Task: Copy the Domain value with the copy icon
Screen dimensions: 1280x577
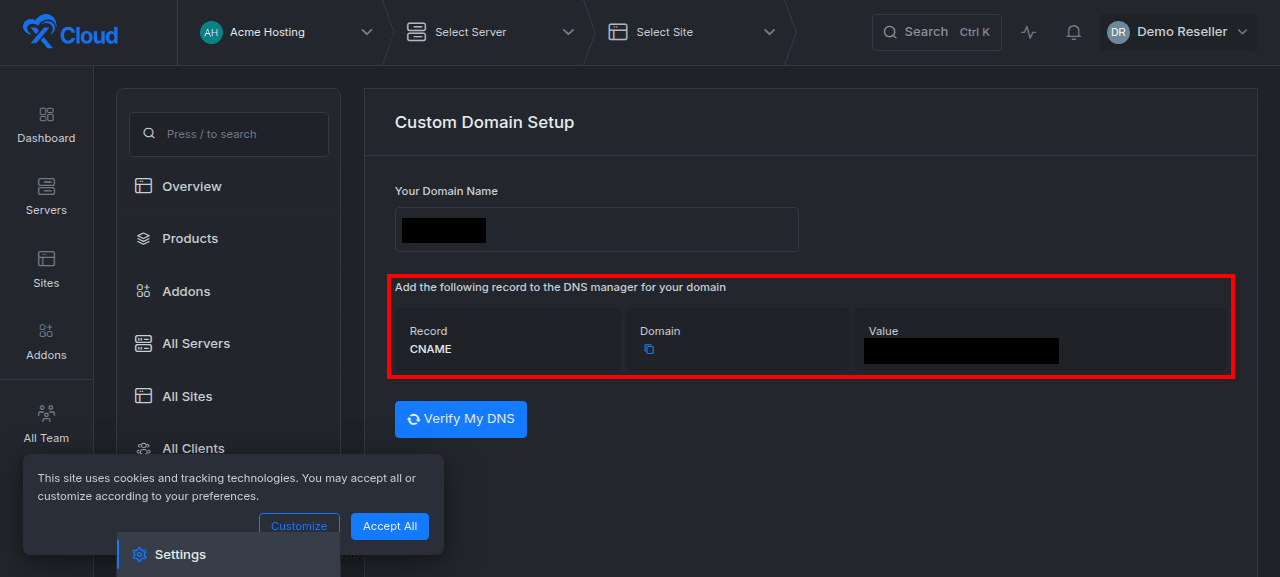Action: (x=649, y=349)
